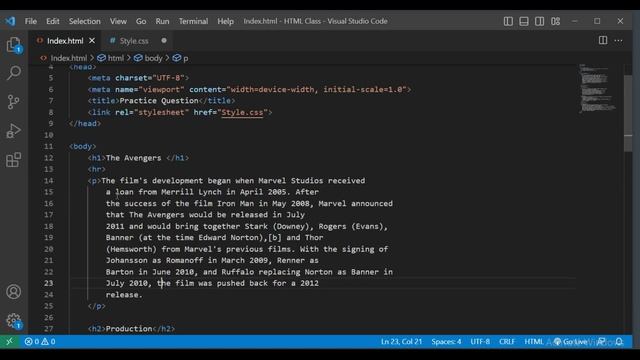Open the Go menu

[141, 21]
